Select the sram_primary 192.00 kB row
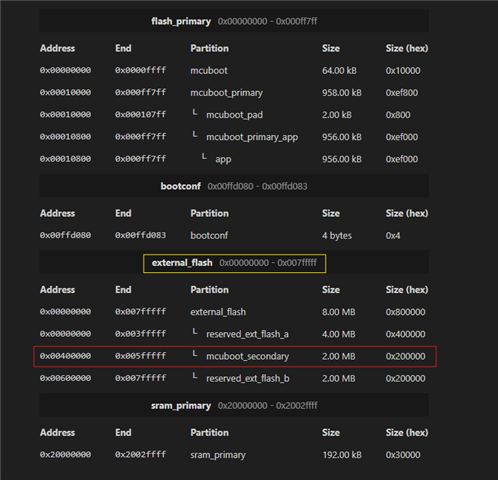498x480 pixels. [x=234, y=455]
